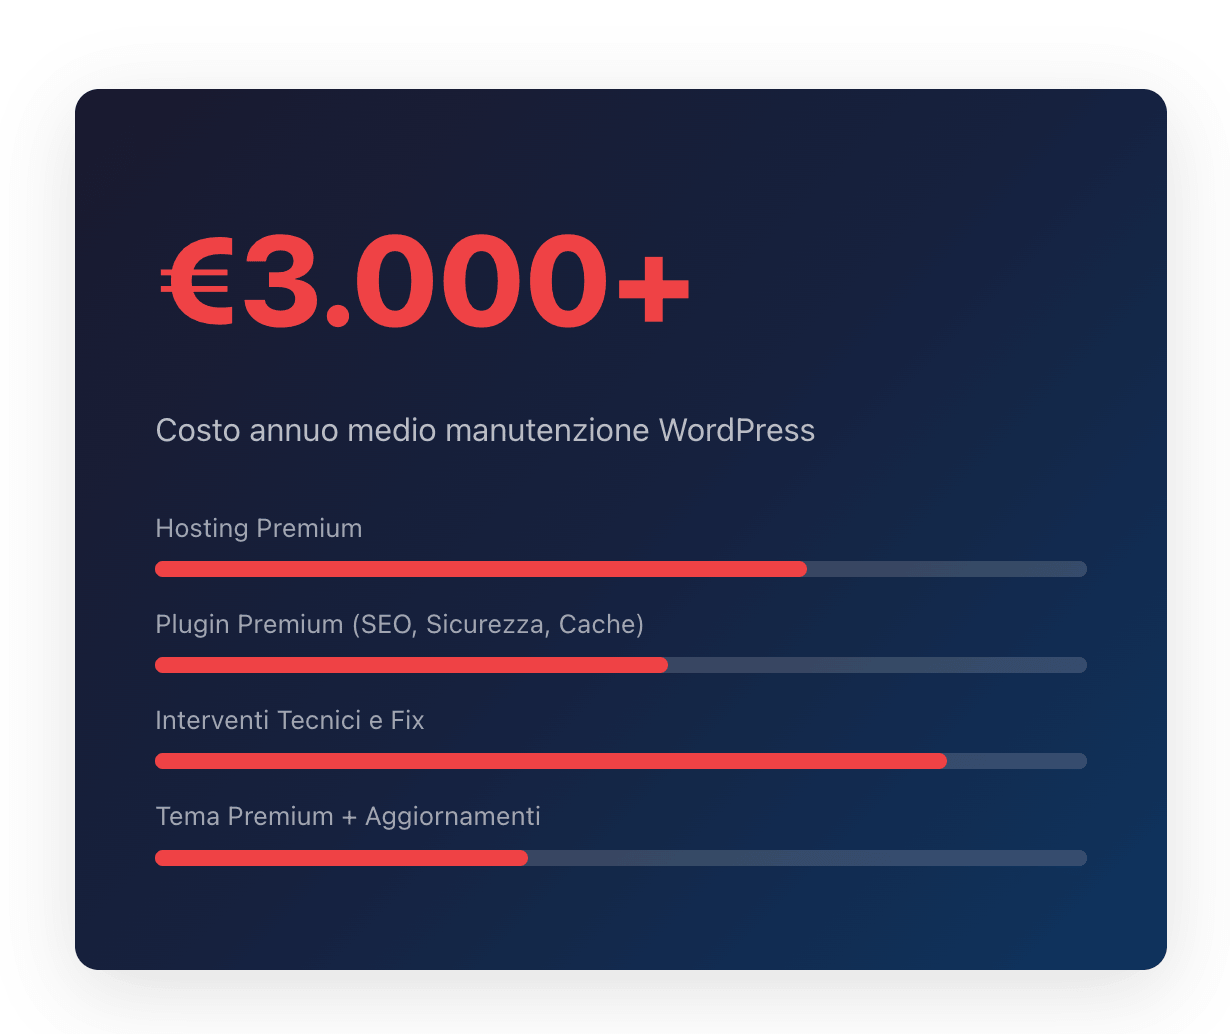The width and height of the screenshot is (1230, 1034).
Task: Click the red €3.000+ headline figure
Action: [424, 282]
